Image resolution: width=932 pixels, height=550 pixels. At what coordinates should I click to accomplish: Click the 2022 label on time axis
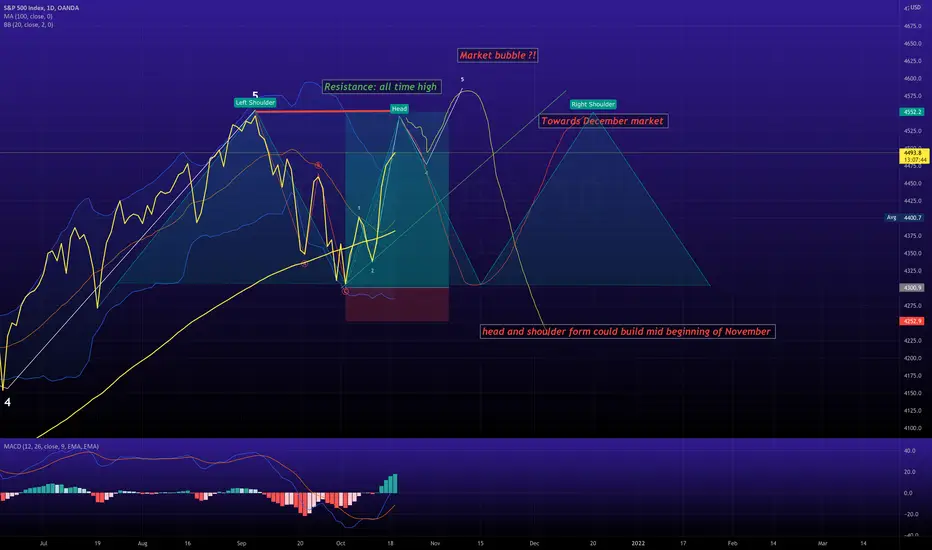638,543
